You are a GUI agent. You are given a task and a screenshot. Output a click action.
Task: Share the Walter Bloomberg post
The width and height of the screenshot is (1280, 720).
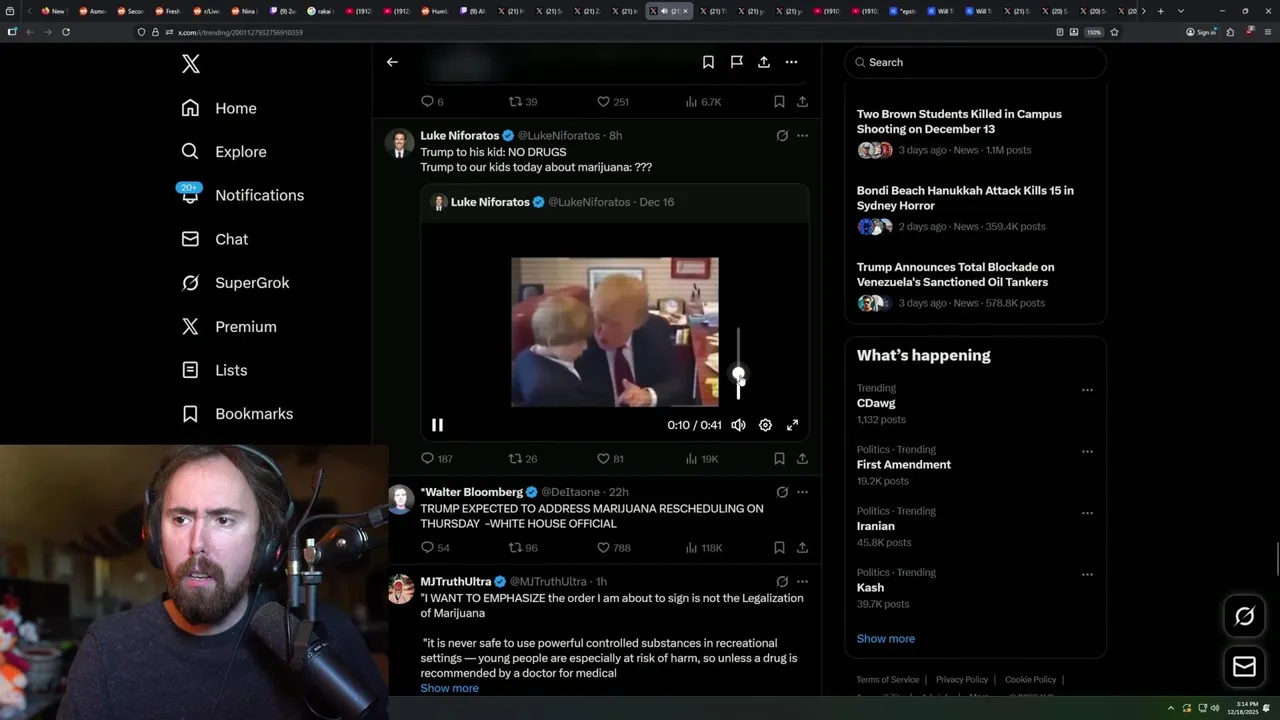click(x=802, y=548)
